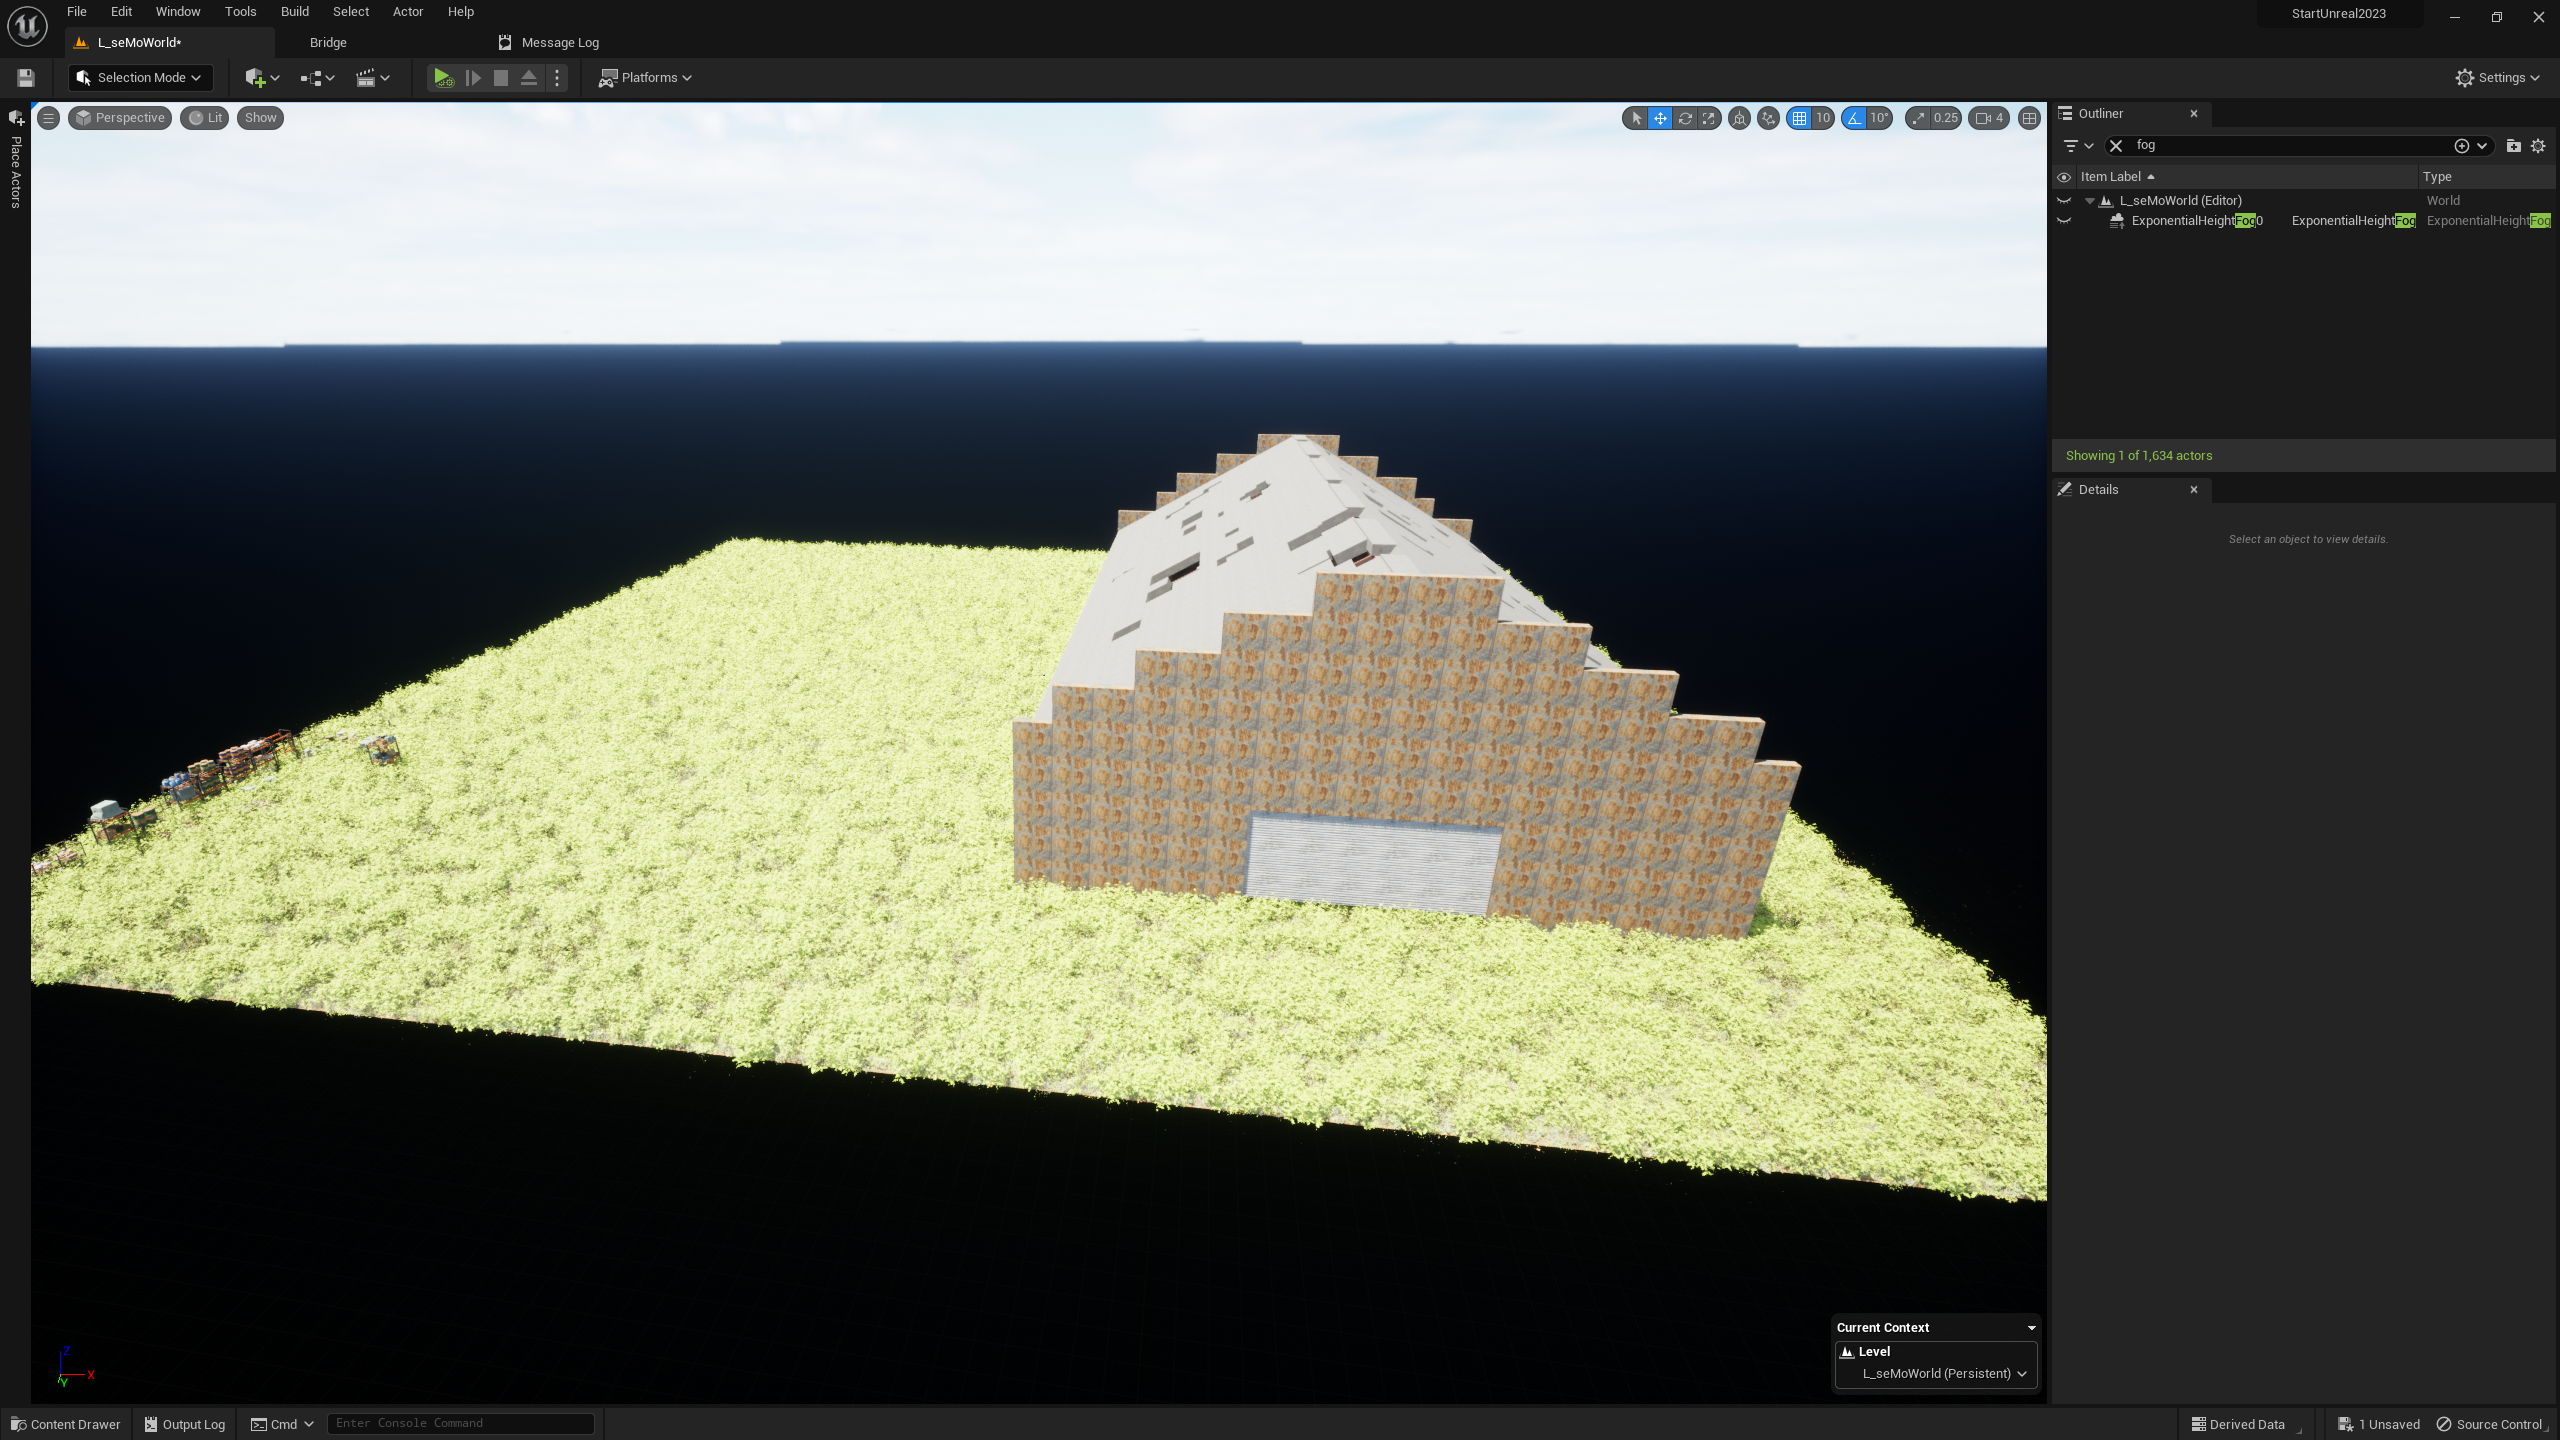Open the viewport options hamburger menu

tap(48, 118)
